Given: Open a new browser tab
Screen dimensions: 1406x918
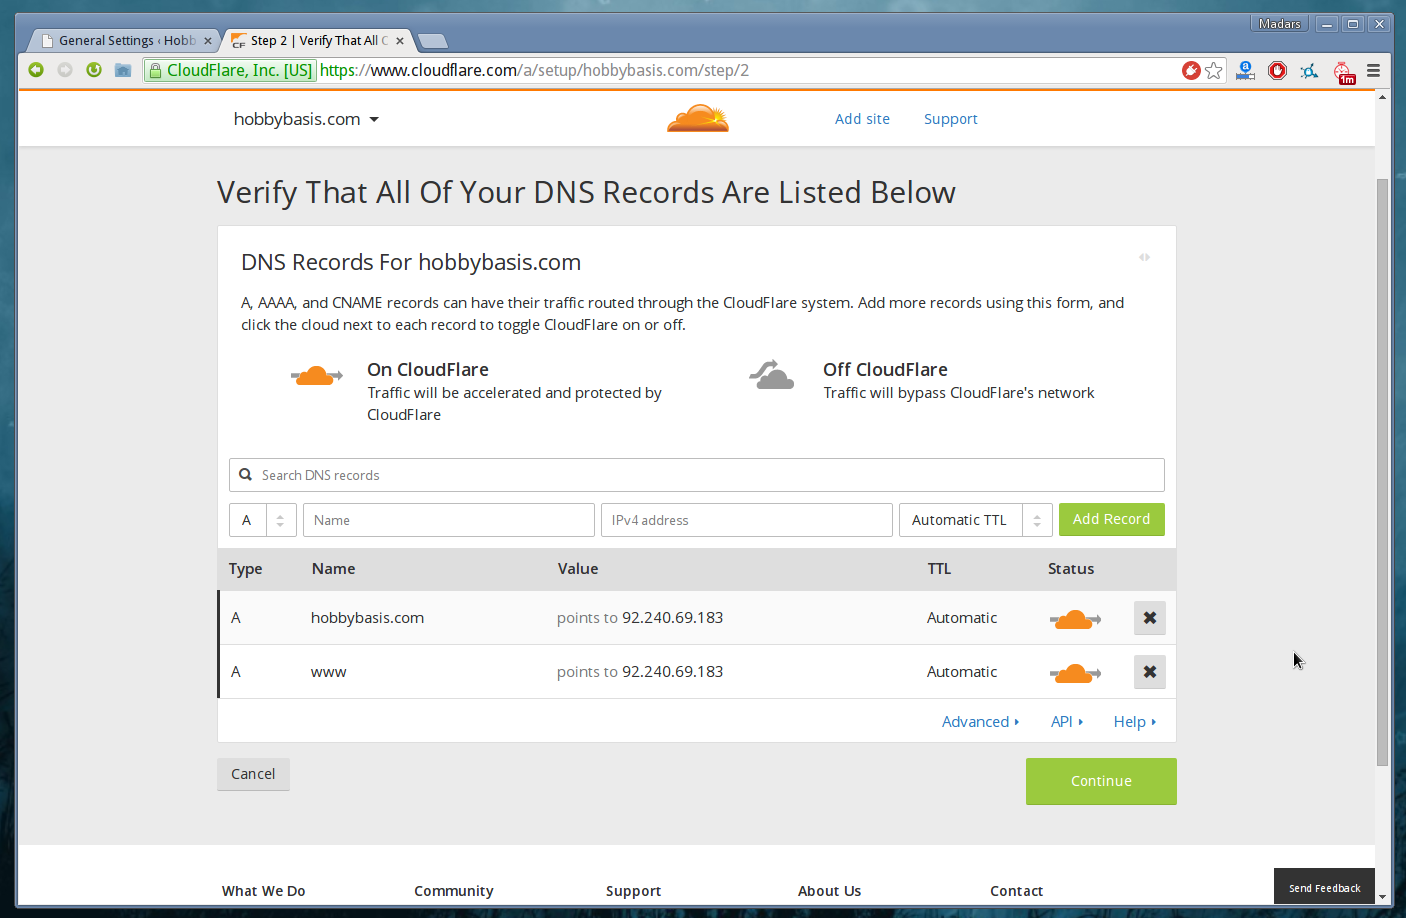Looking at the screenshot, I should coord(433,41).
